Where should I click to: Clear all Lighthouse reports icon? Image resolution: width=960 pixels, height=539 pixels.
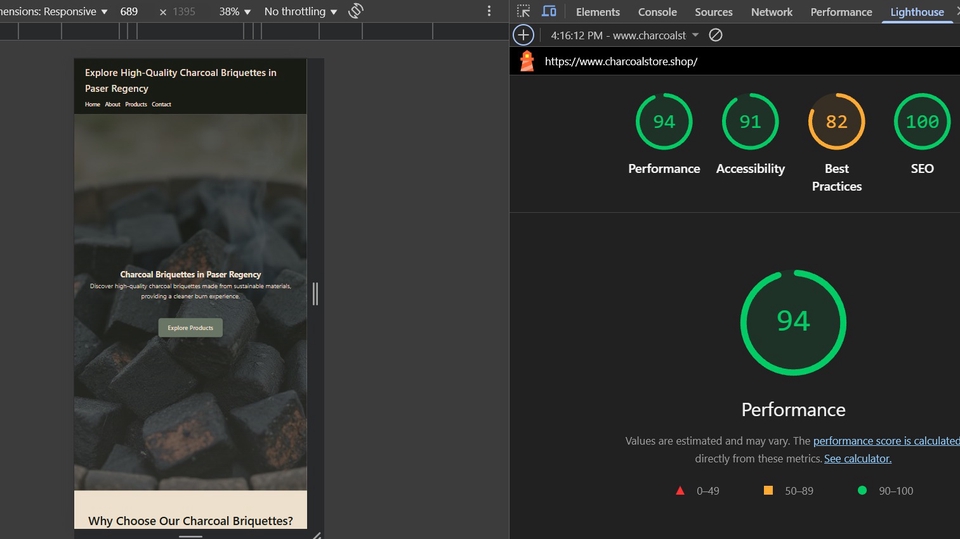(x=715, y=35)
